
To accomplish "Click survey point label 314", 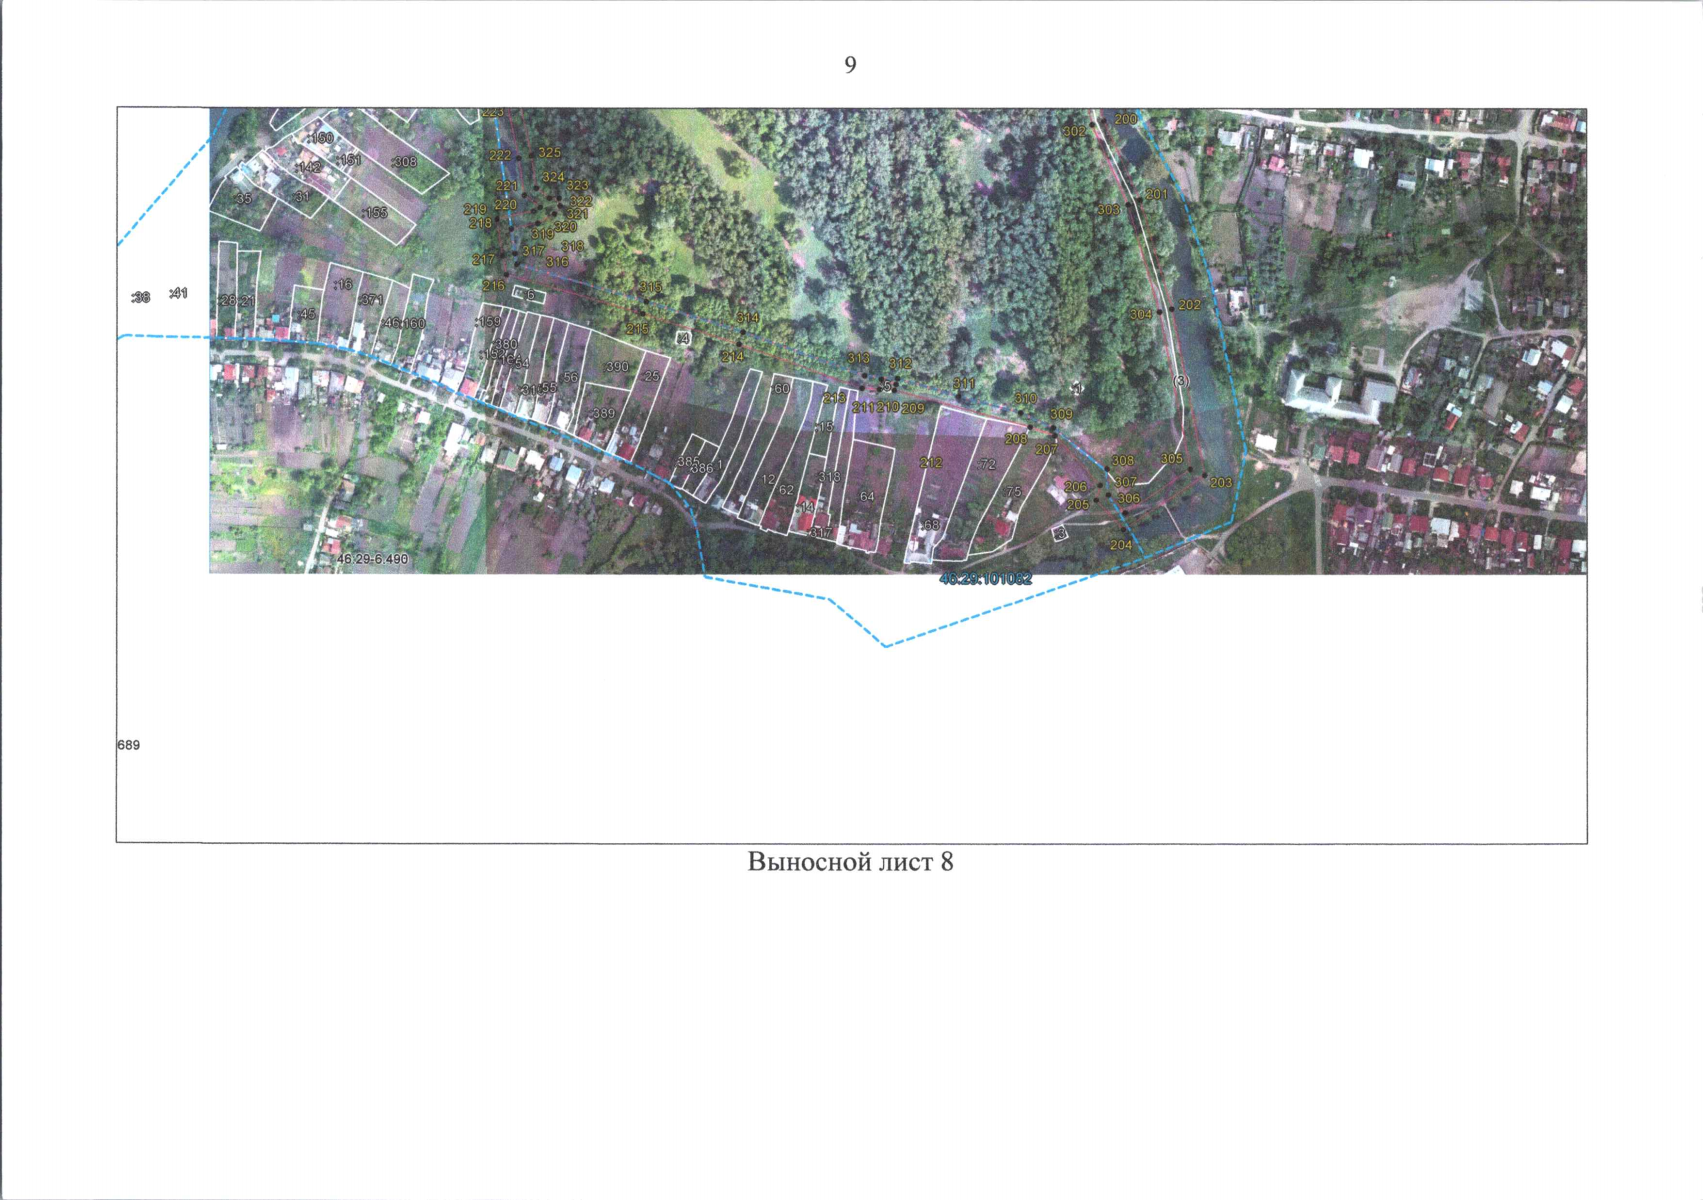I will (747, 318).
